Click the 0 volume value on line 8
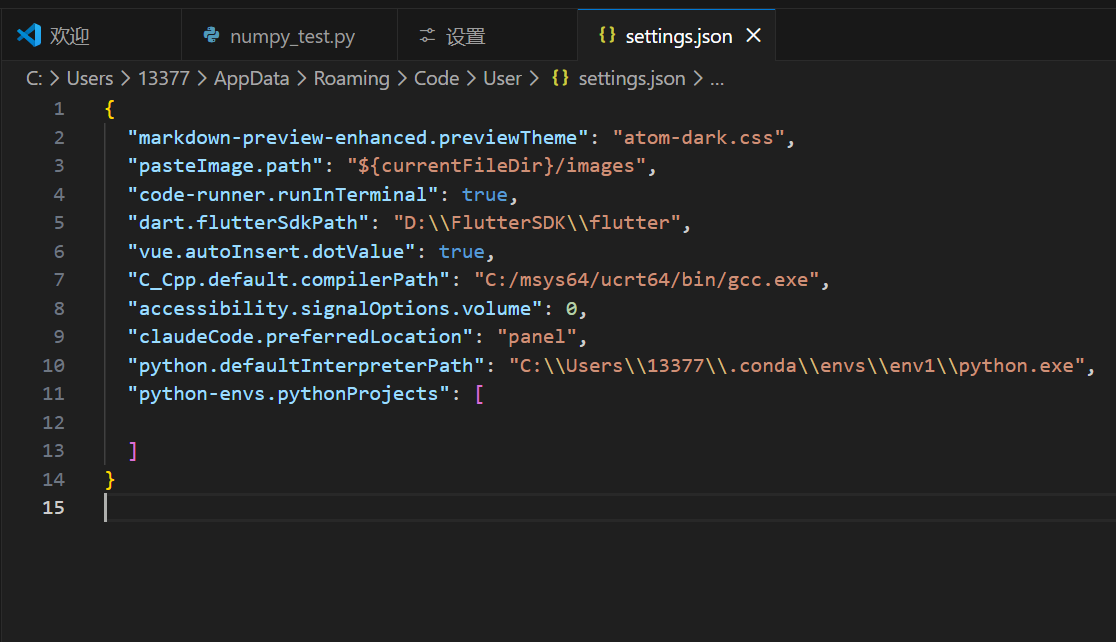Viewport: 1116px width, 642px height. 571,308
